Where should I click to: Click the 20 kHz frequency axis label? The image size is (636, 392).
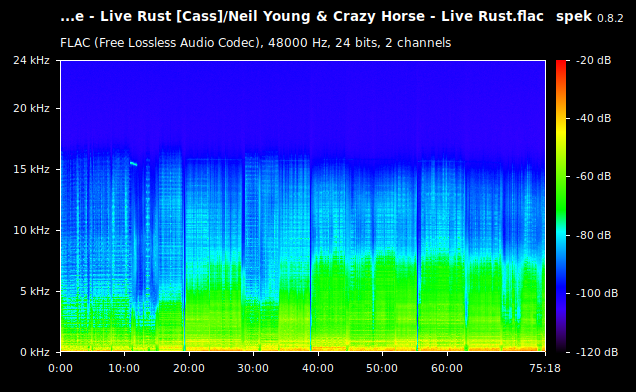coord(31,108)
